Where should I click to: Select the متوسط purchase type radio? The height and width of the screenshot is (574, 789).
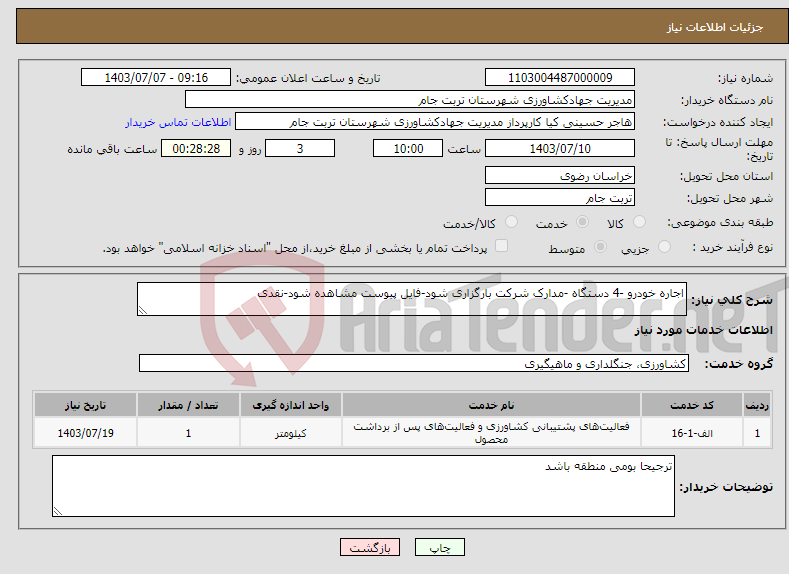pyautogui.click(x=600, y=247)
